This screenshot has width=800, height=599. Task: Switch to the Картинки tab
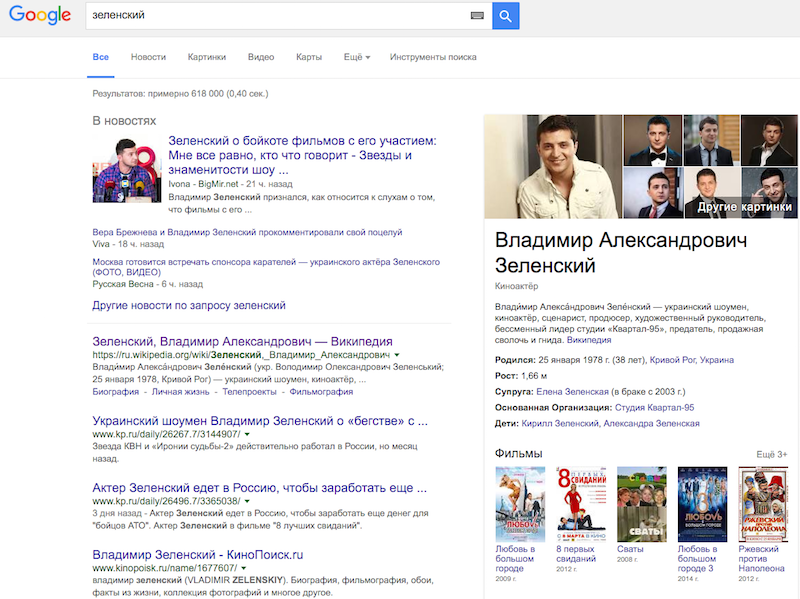coord(207,57)
